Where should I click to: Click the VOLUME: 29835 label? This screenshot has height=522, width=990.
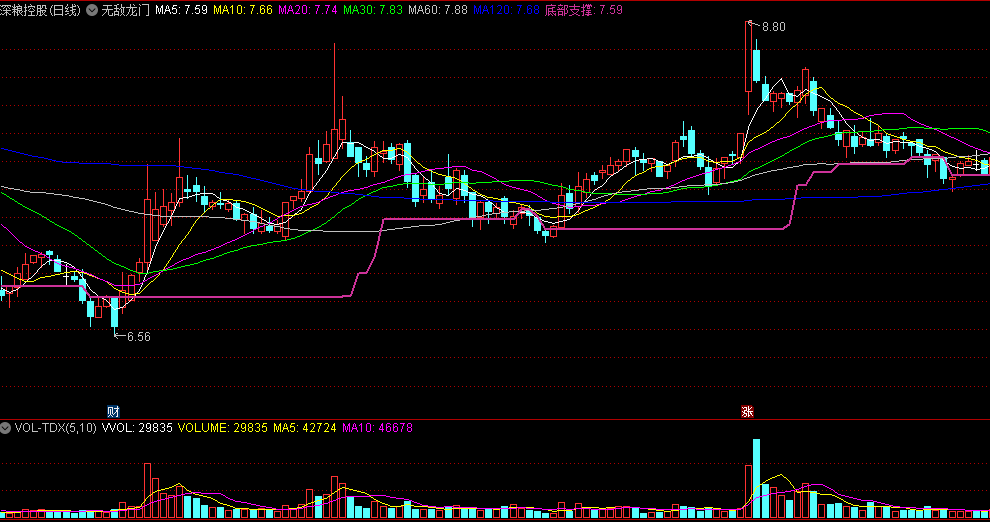223,428
